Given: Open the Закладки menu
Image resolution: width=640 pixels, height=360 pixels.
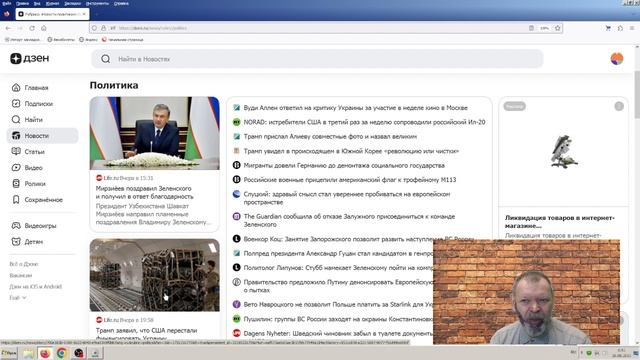Looking at the screenshot, I should click(73, 3).
